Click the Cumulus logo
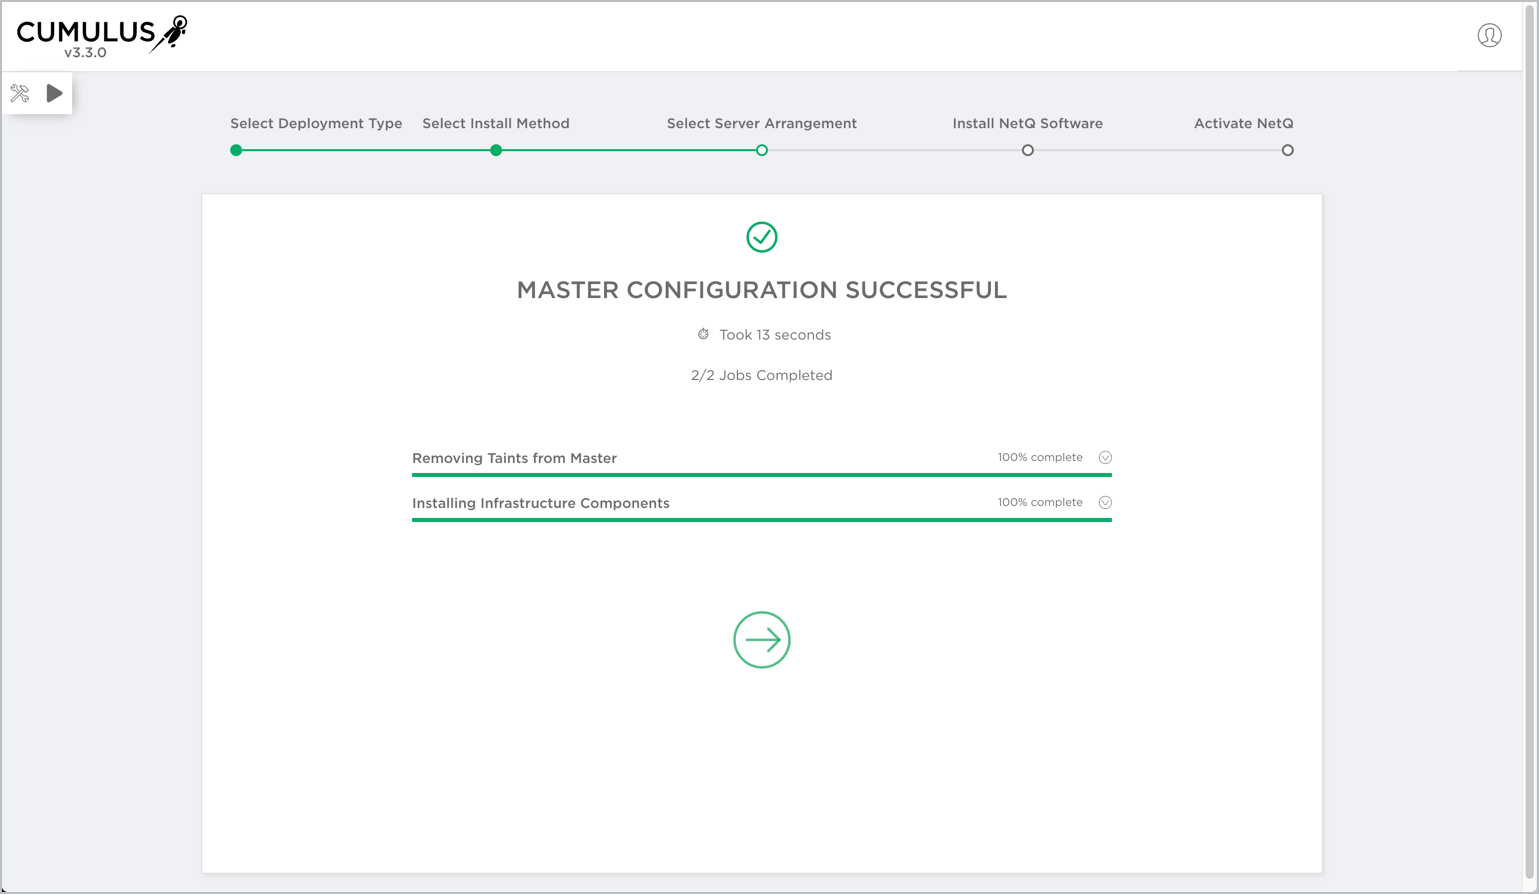This screenshot has width=1539, height=894. [101, 37]
